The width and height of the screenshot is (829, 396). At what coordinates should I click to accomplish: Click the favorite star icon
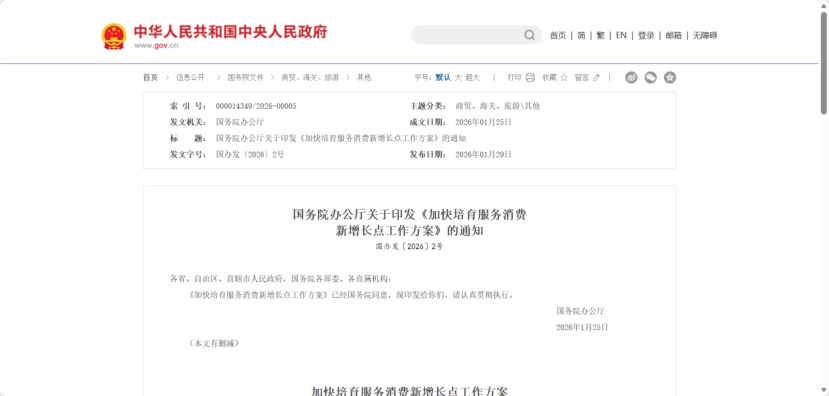click(x=564, y=78)
